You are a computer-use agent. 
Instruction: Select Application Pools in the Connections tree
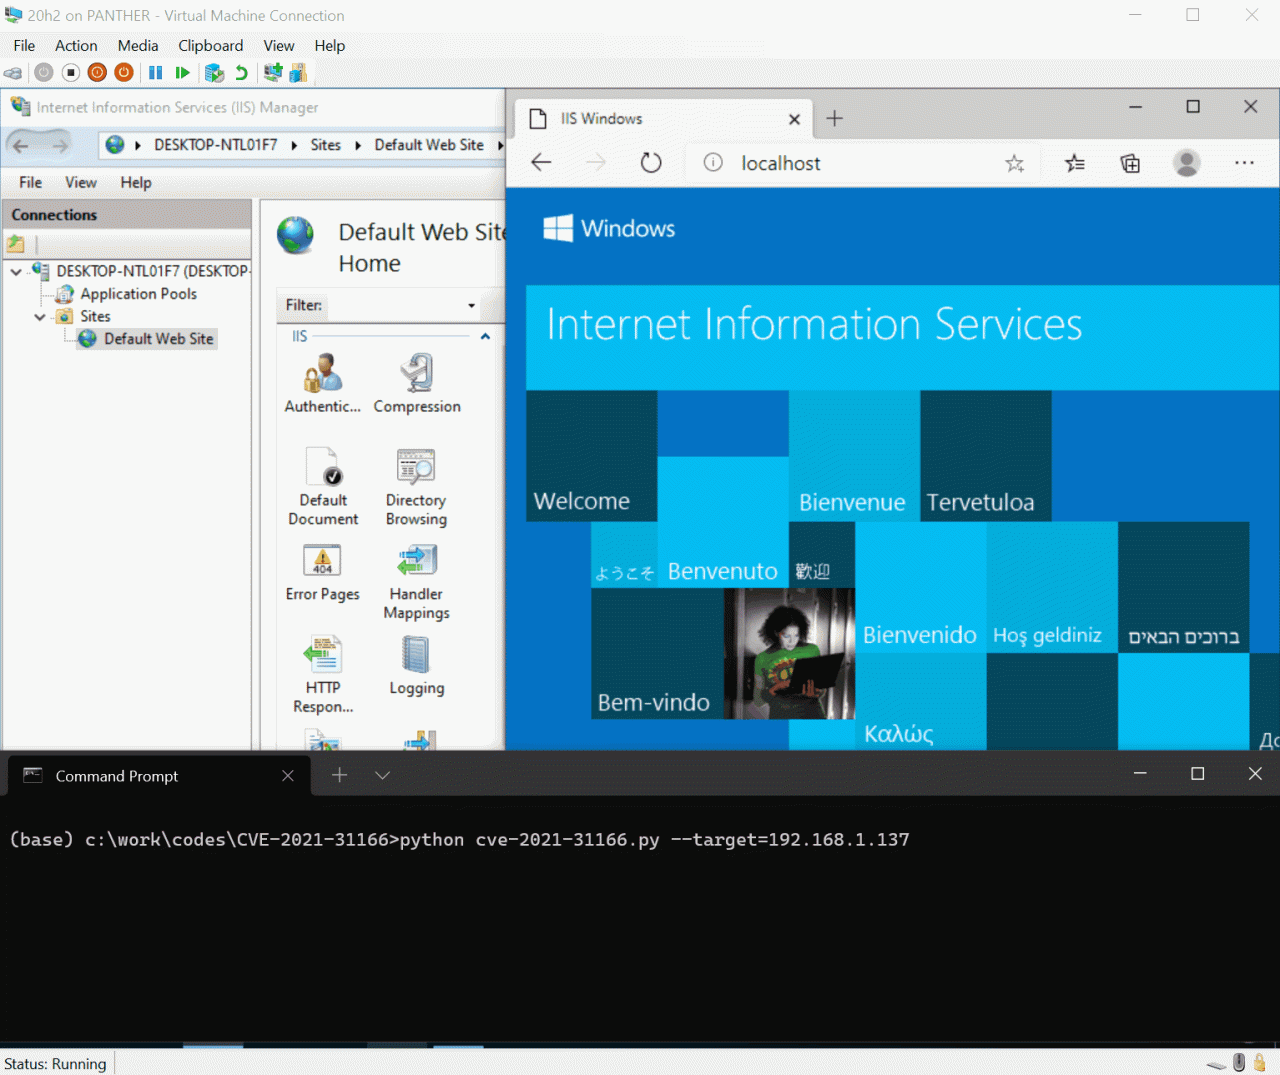138,294
